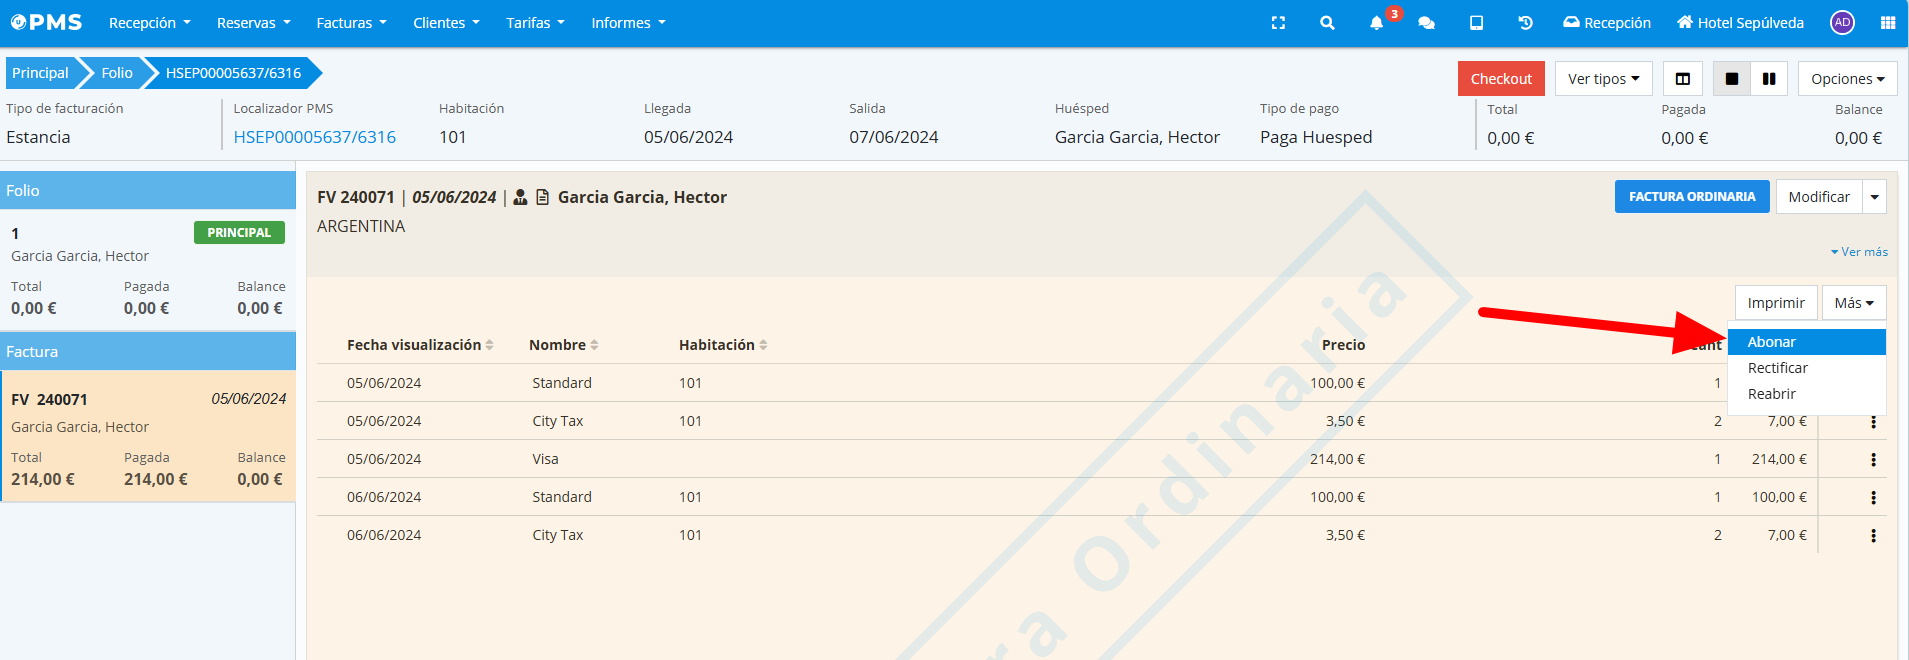Open the chat messages icon

(x=1427, y=23)
